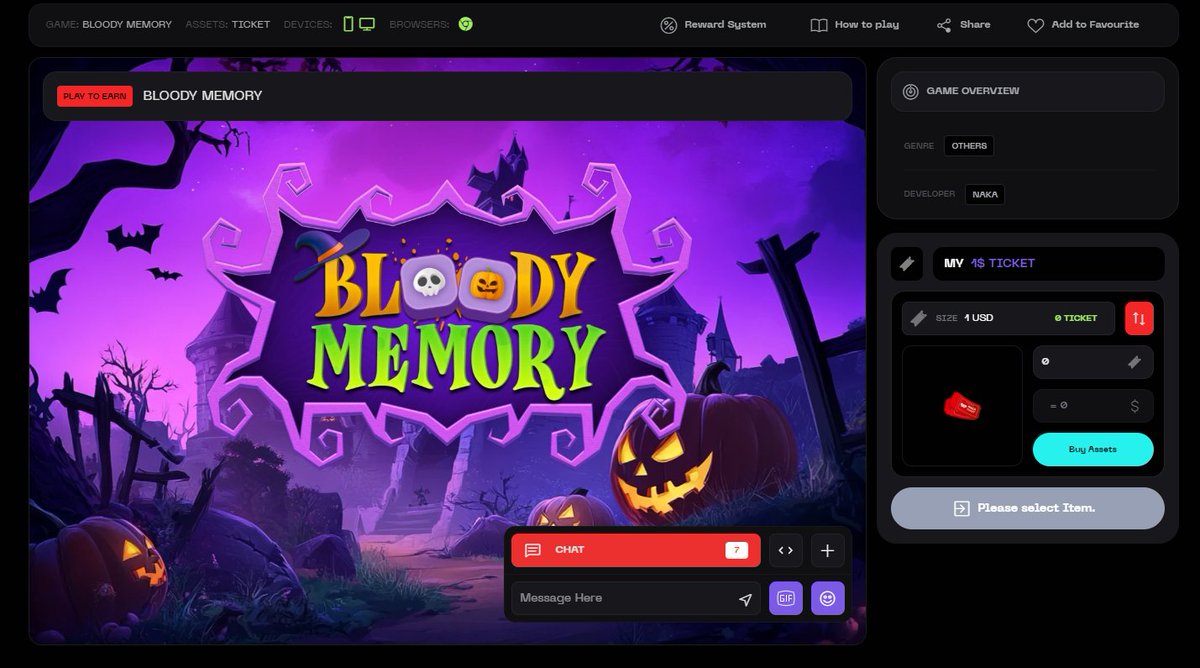Click the red ticket thumbnail
The image size is (1200, 668).
[x=962, y=406]
